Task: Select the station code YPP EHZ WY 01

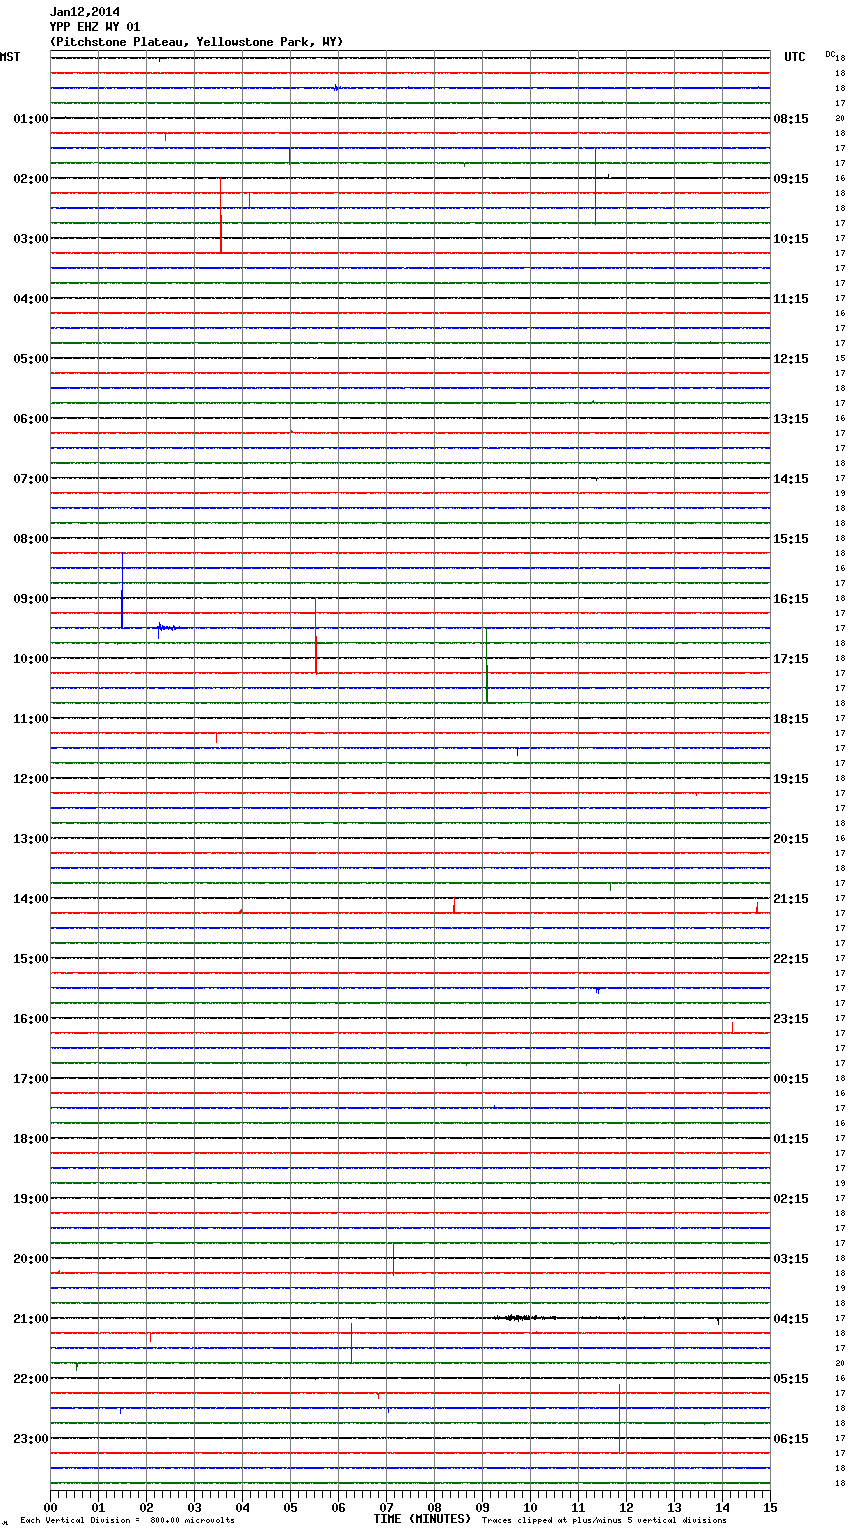Action: pos(95,27)
